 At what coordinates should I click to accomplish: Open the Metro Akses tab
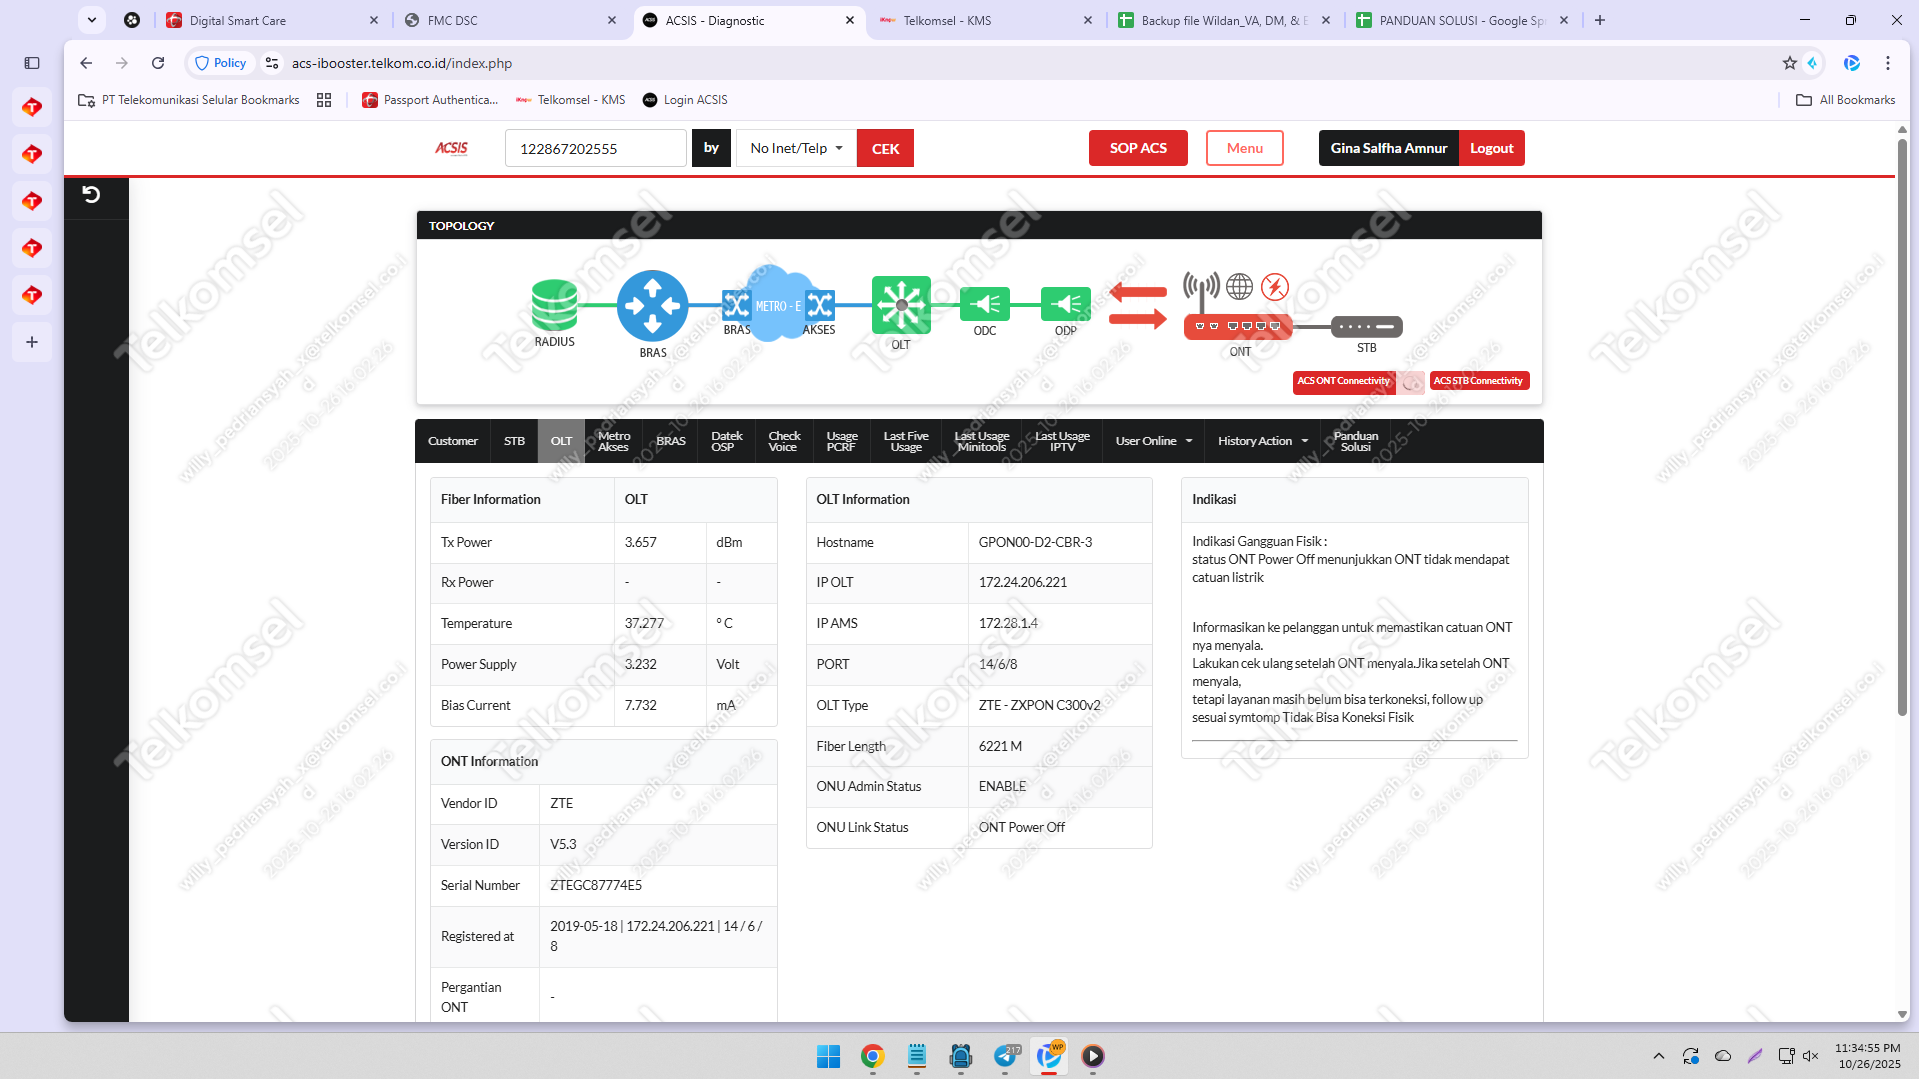point(614,441)
